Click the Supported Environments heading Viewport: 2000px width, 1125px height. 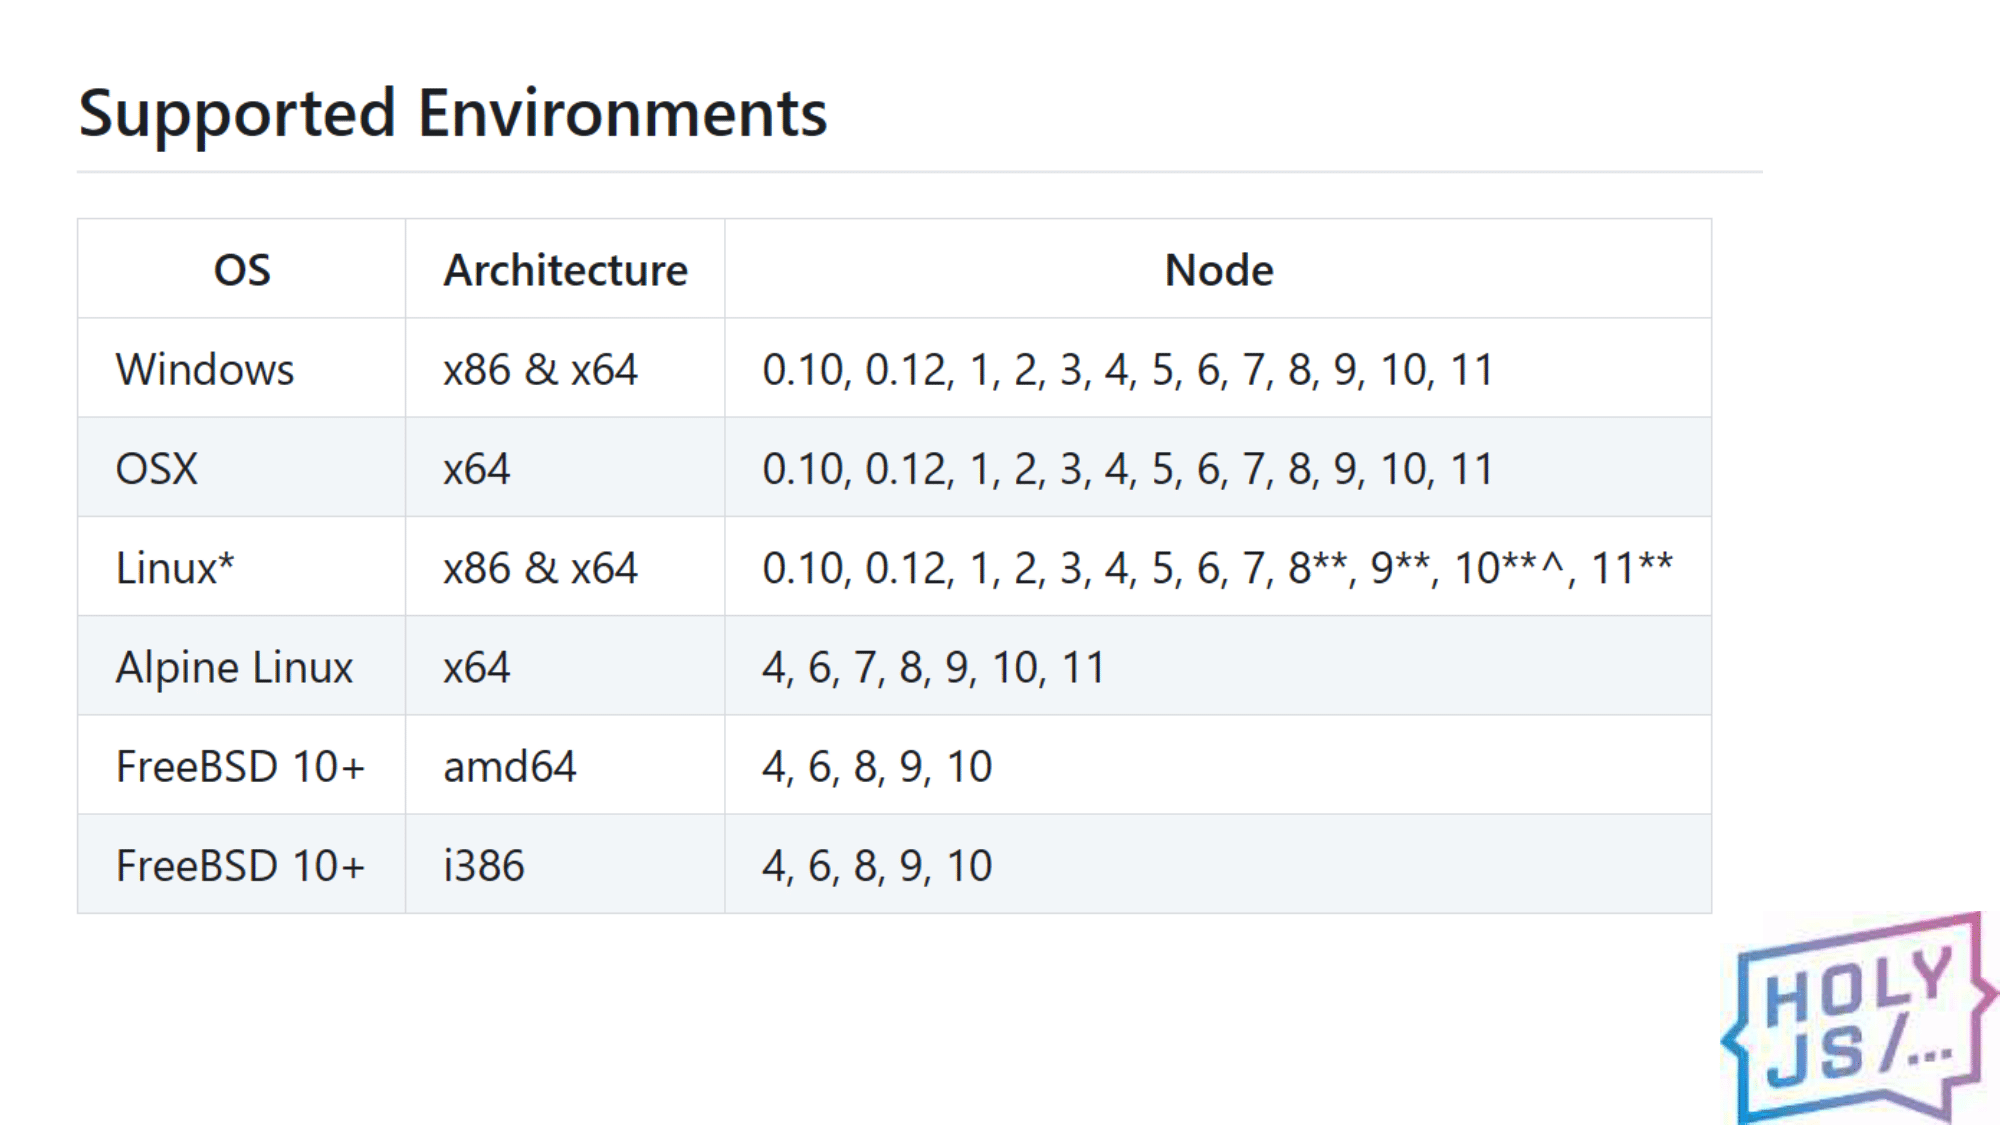coord(452,113)
